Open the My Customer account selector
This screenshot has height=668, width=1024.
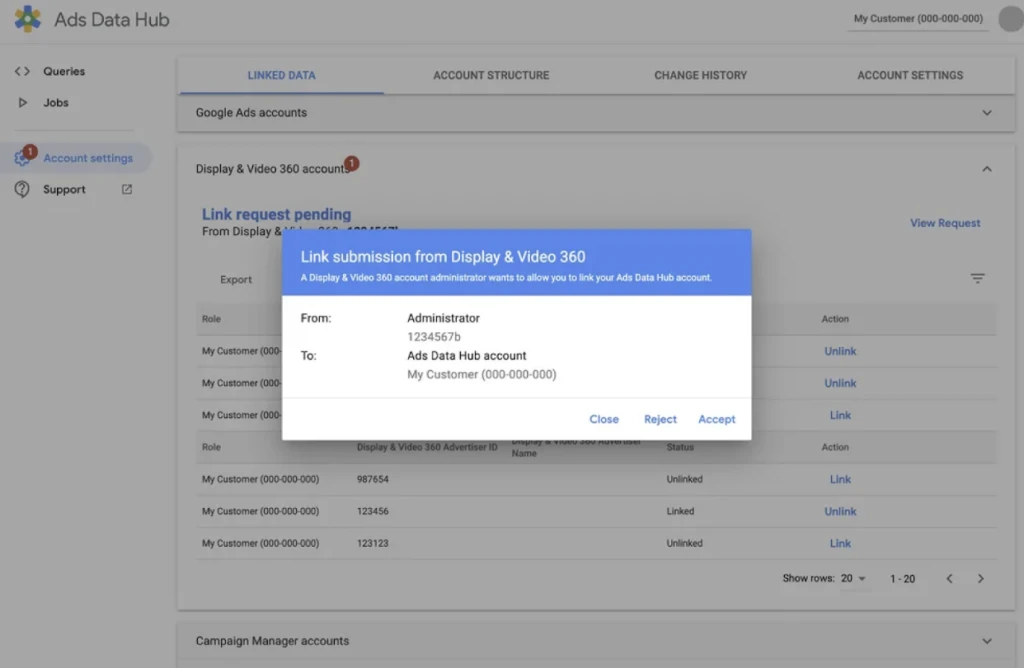click(917, 18)
